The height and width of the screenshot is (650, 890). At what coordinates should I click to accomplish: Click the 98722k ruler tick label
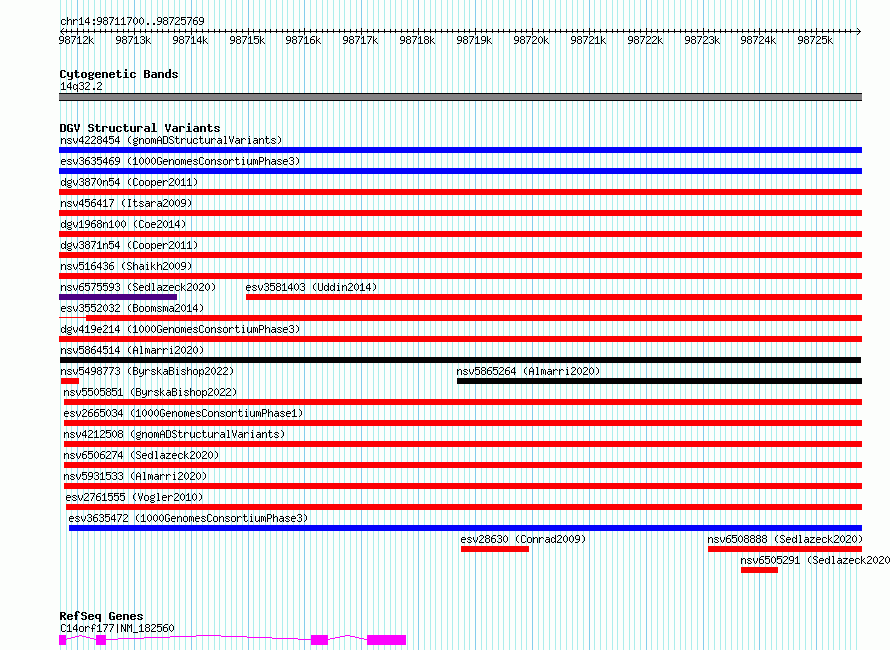pos(645,40)
